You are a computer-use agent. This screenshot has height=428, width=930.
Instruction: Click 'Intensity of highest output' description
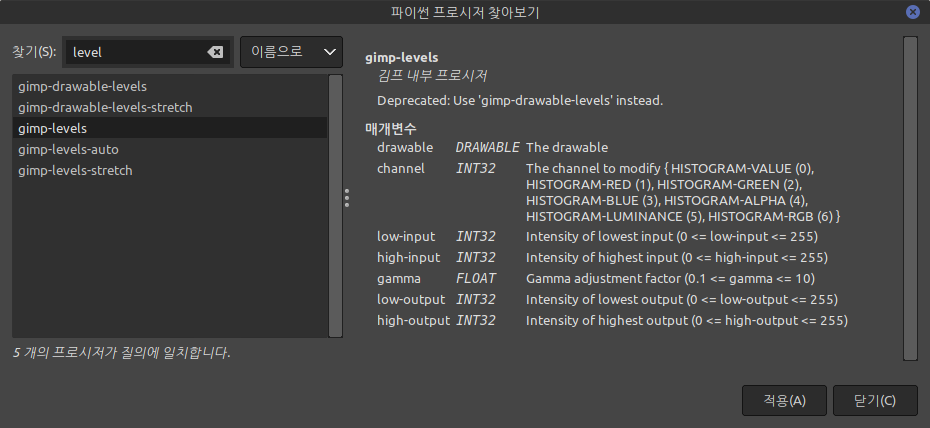[x=687, y=321]
